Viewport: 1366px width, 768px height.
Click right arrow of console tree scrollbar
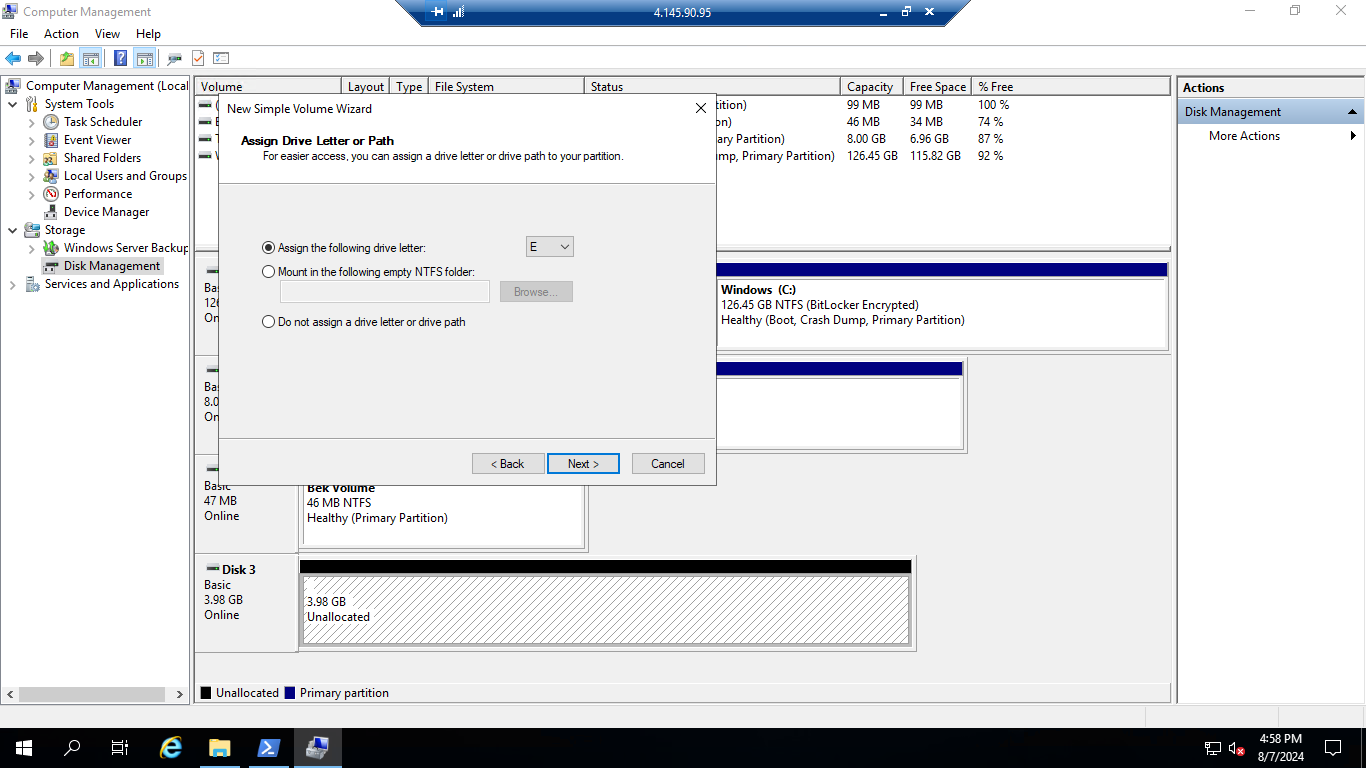[180, 694]
